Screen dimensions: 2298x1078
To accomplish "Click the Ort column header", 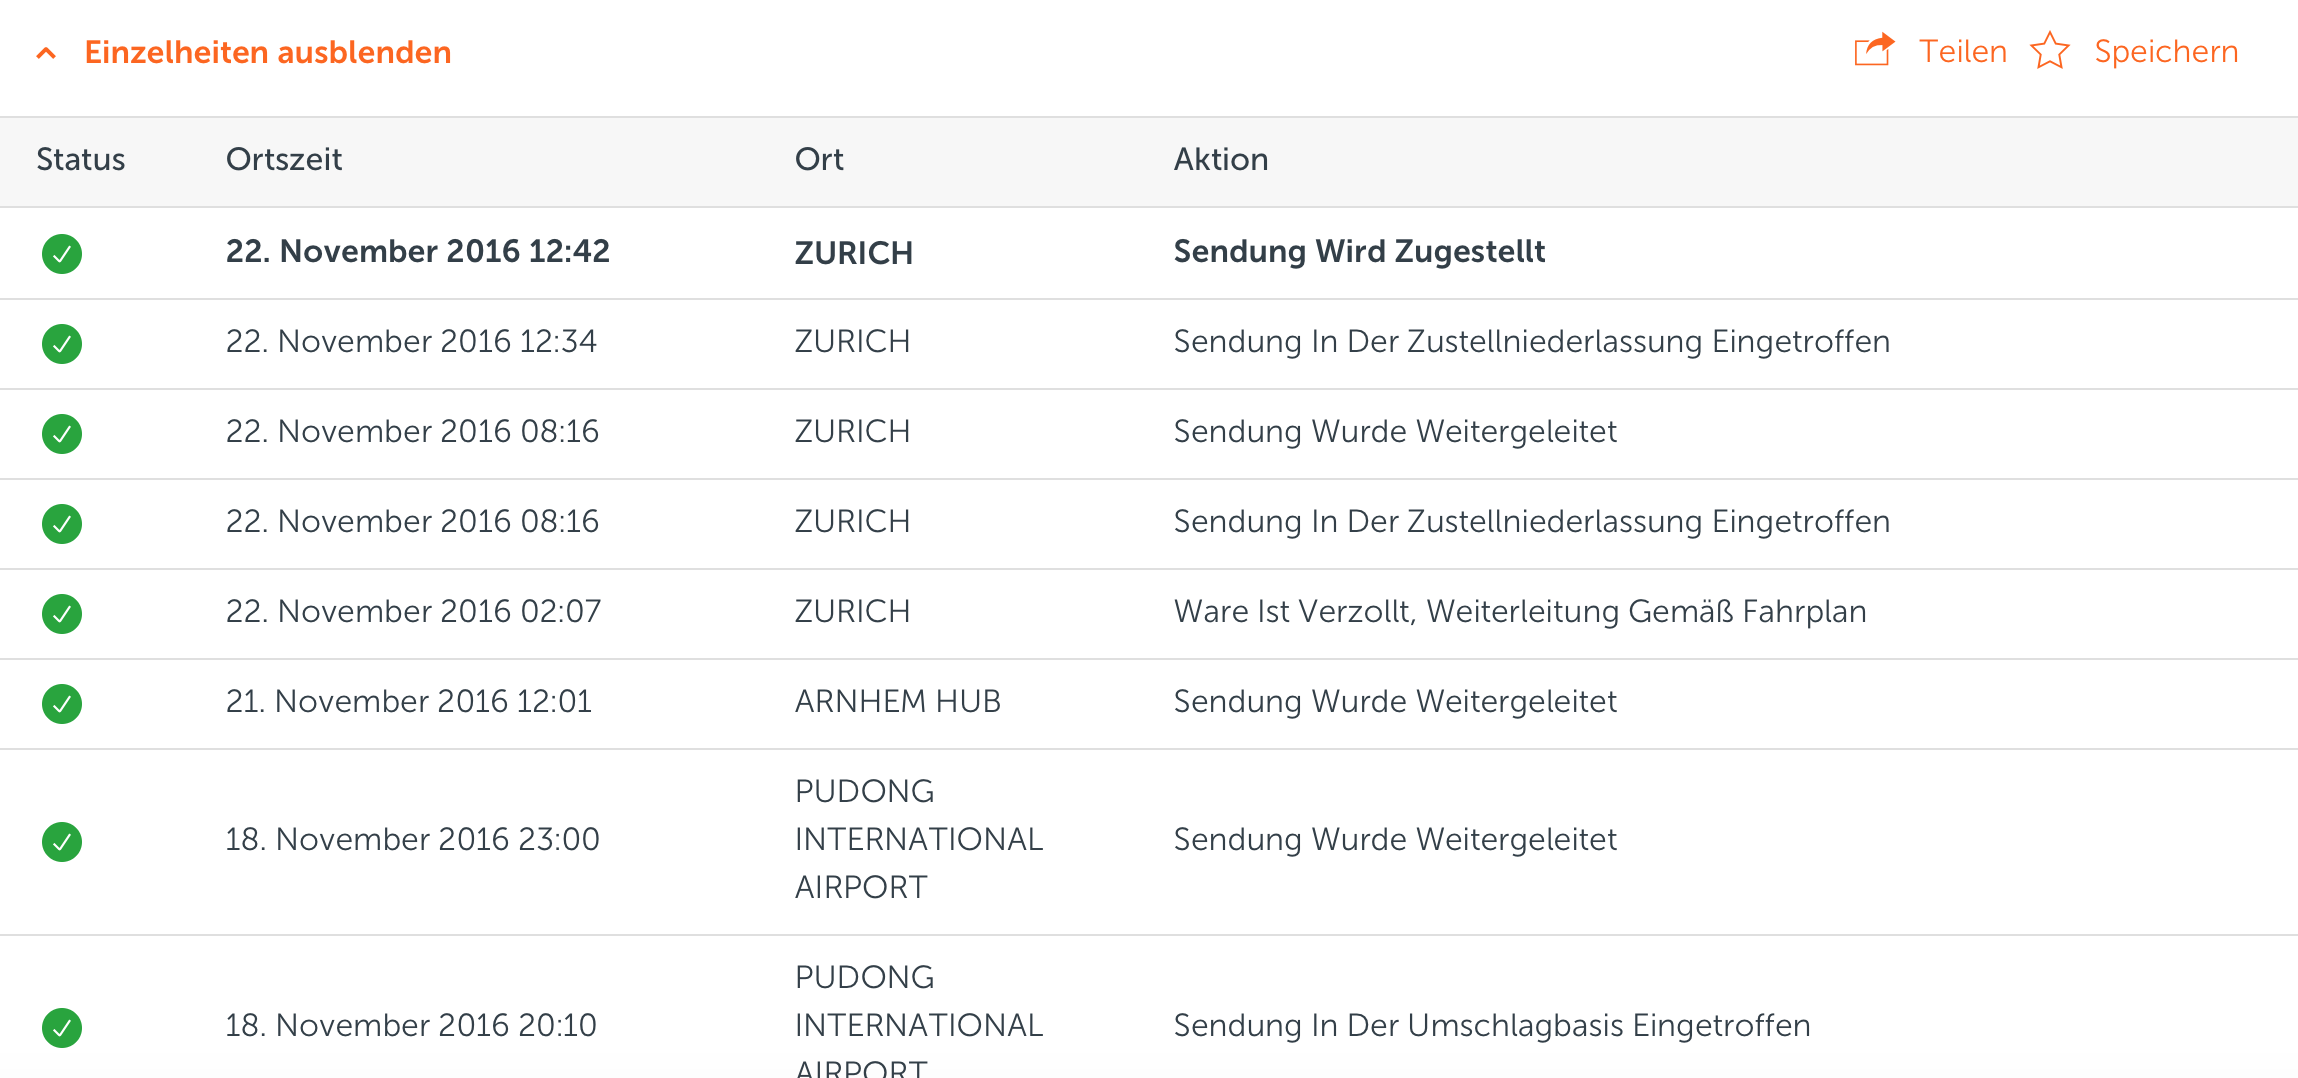I will click(x=818, y=160).
